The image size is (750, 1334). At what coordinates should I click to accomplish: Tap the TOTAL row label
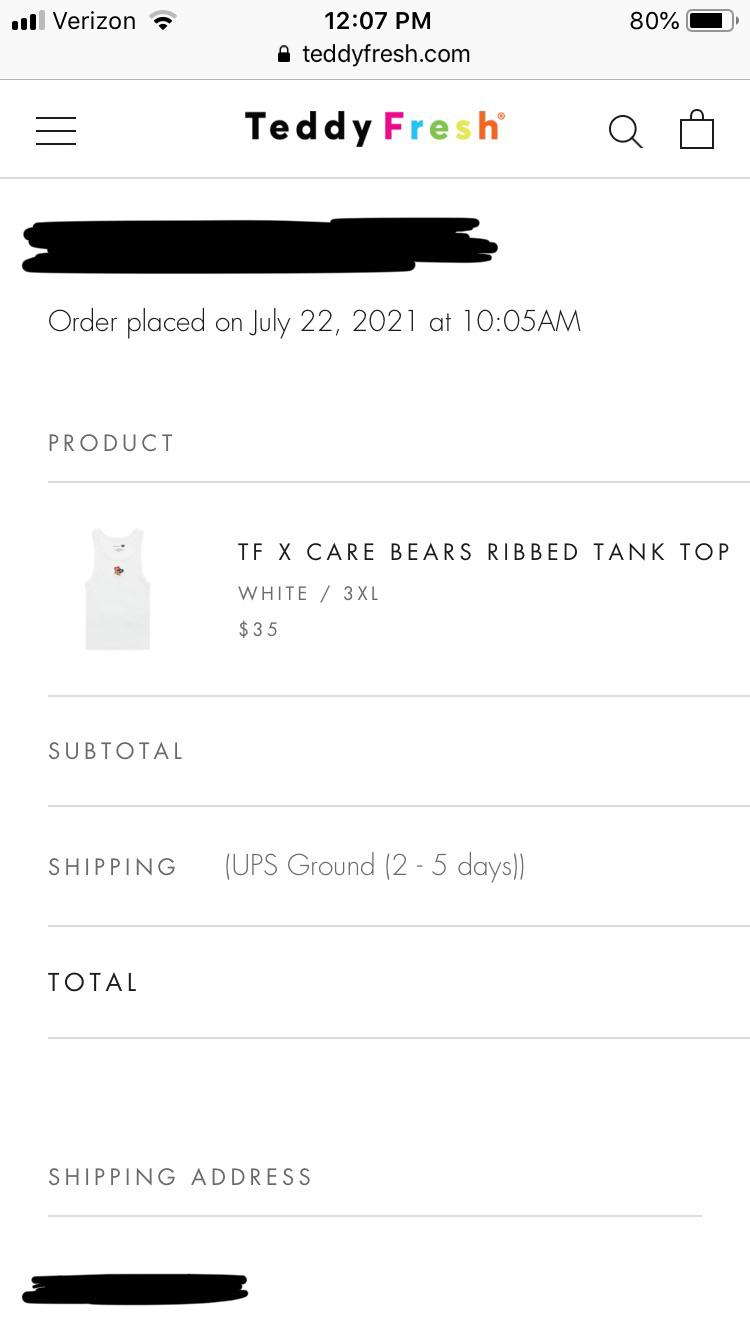pyautogui.click(x=93, y=982)
